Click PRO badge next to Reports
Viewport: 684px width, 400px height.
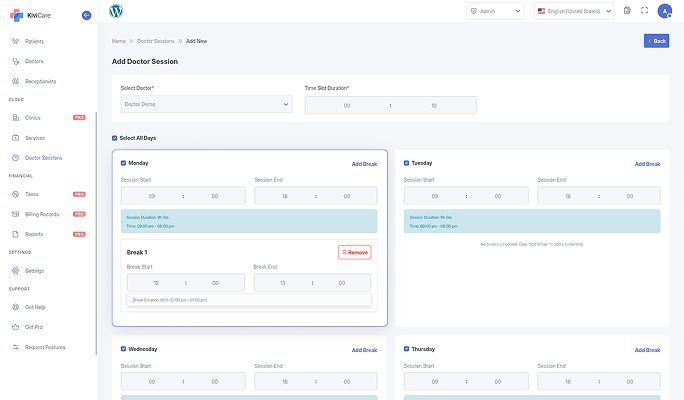[x=79, y=234]
